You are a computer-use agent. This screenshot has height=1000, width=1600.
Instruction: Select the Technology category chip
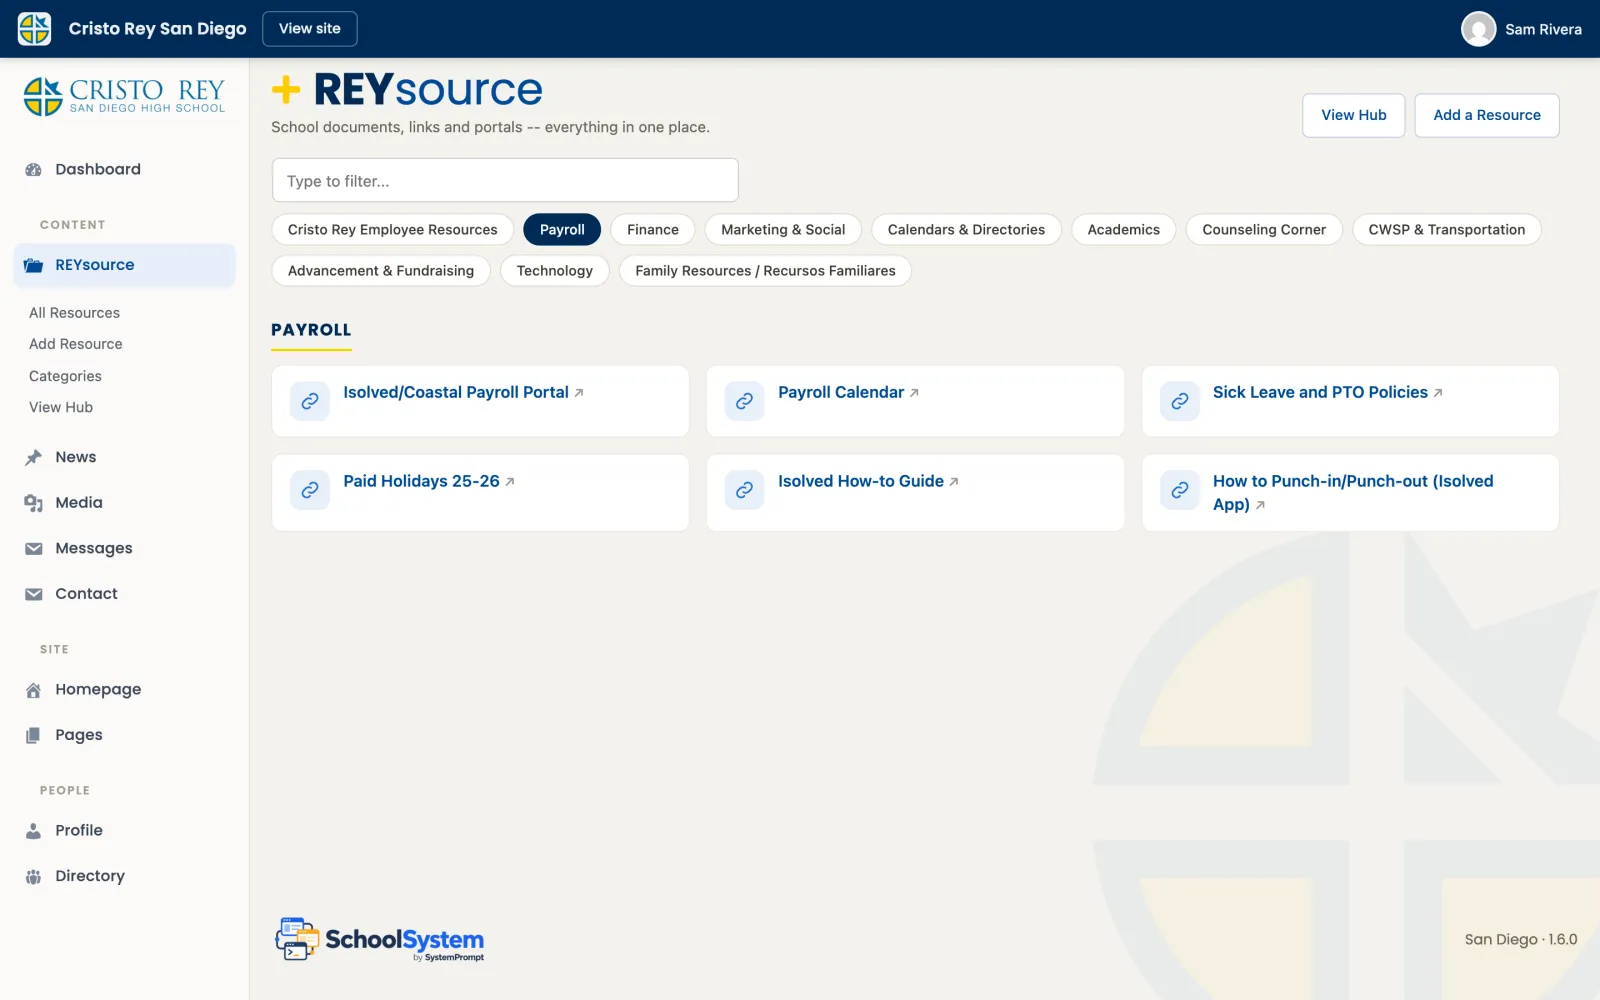pyautogui.click(x=555, y=271)
